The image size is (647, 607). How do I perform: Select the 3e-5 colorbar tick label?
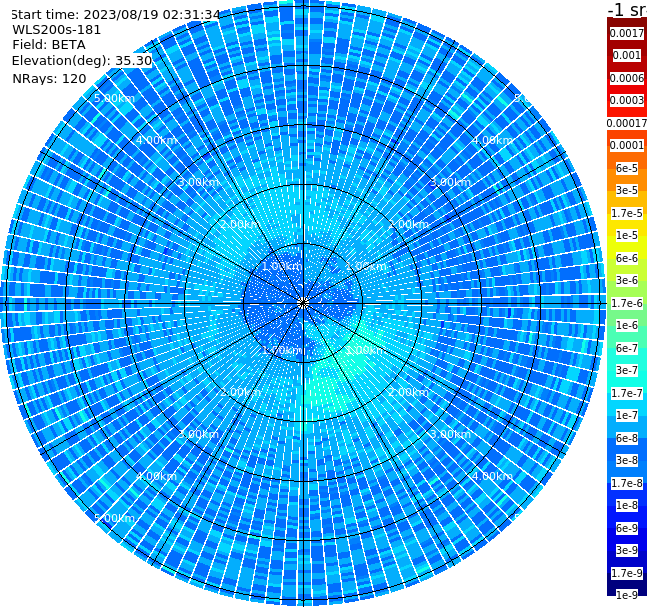(627, 190)
